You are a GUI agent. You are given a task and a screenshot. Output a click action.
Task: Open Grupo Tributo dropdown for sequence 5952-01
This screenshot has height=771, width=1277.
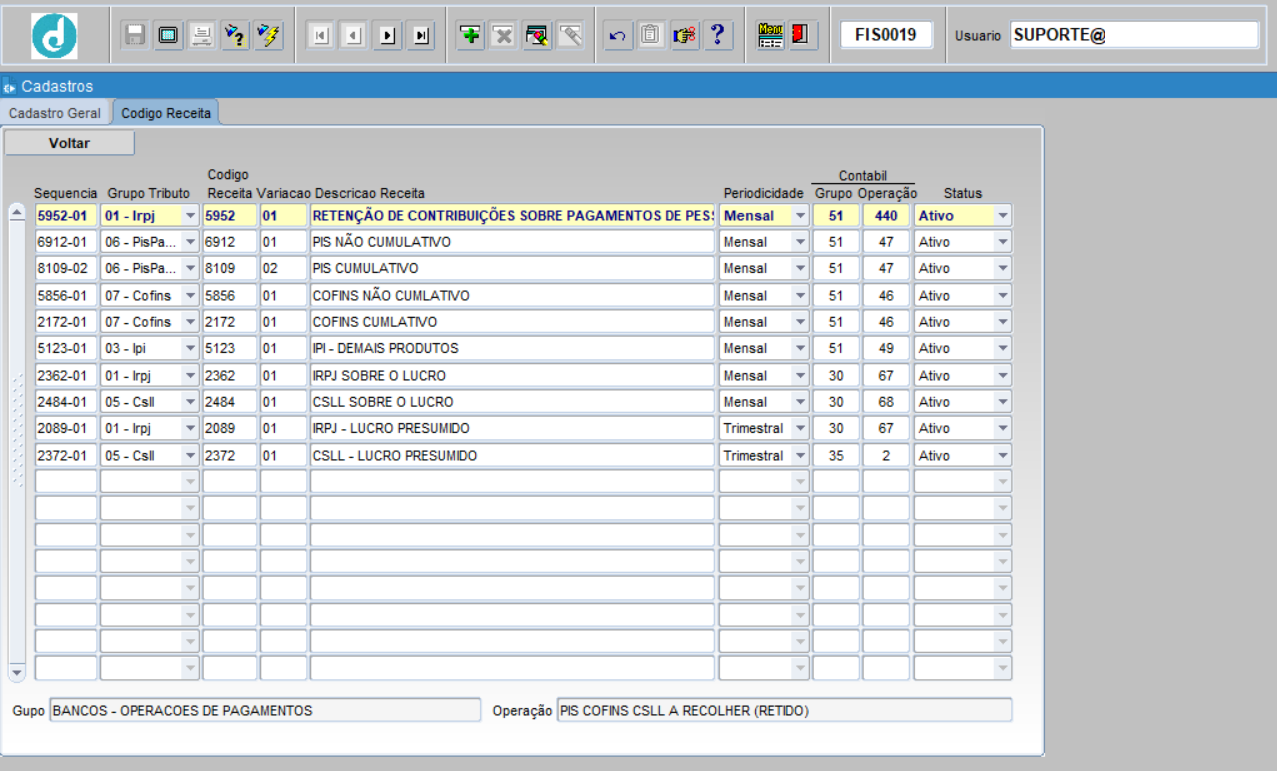190,216
